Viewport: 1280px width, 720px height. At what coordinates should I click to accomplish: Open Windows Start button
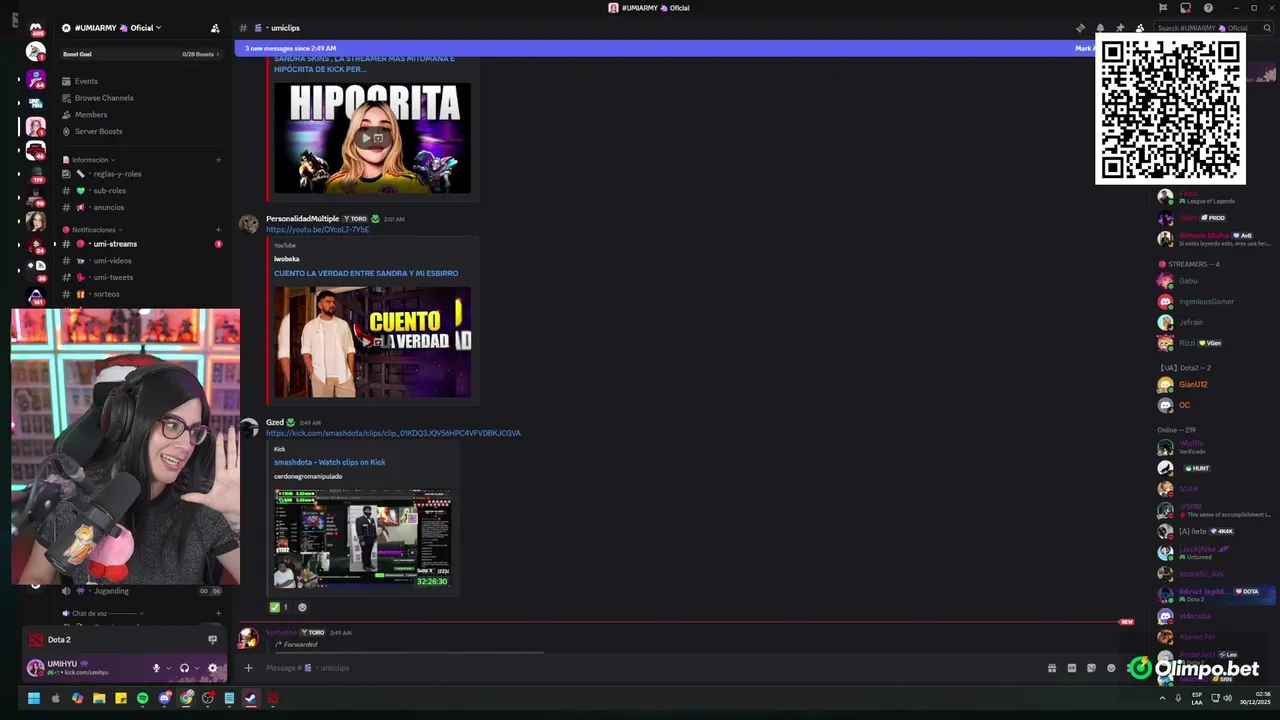click(x=33, y=699)
